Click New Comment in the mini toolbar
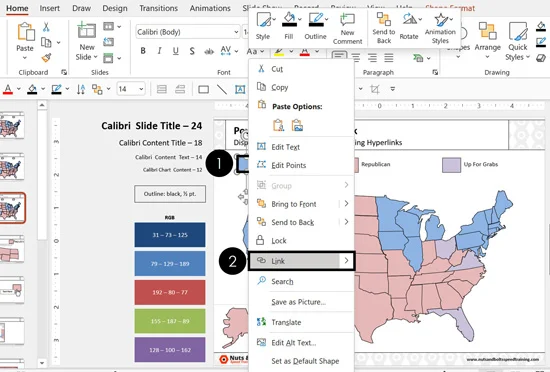550x372 pixels. [347, 29]
